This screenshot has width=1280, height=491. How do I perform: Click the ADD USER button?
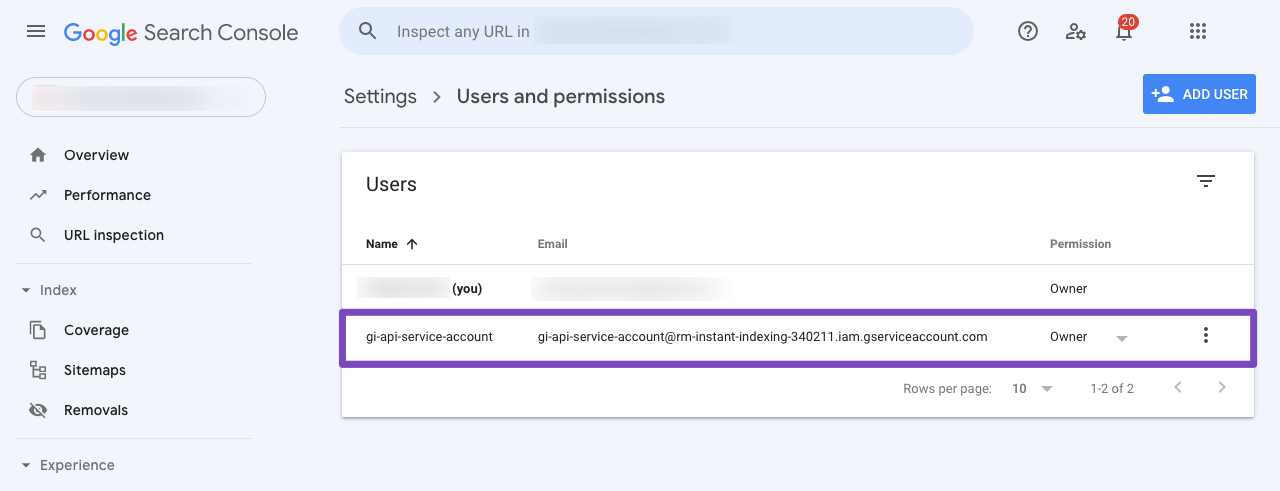click(1199, 94)
